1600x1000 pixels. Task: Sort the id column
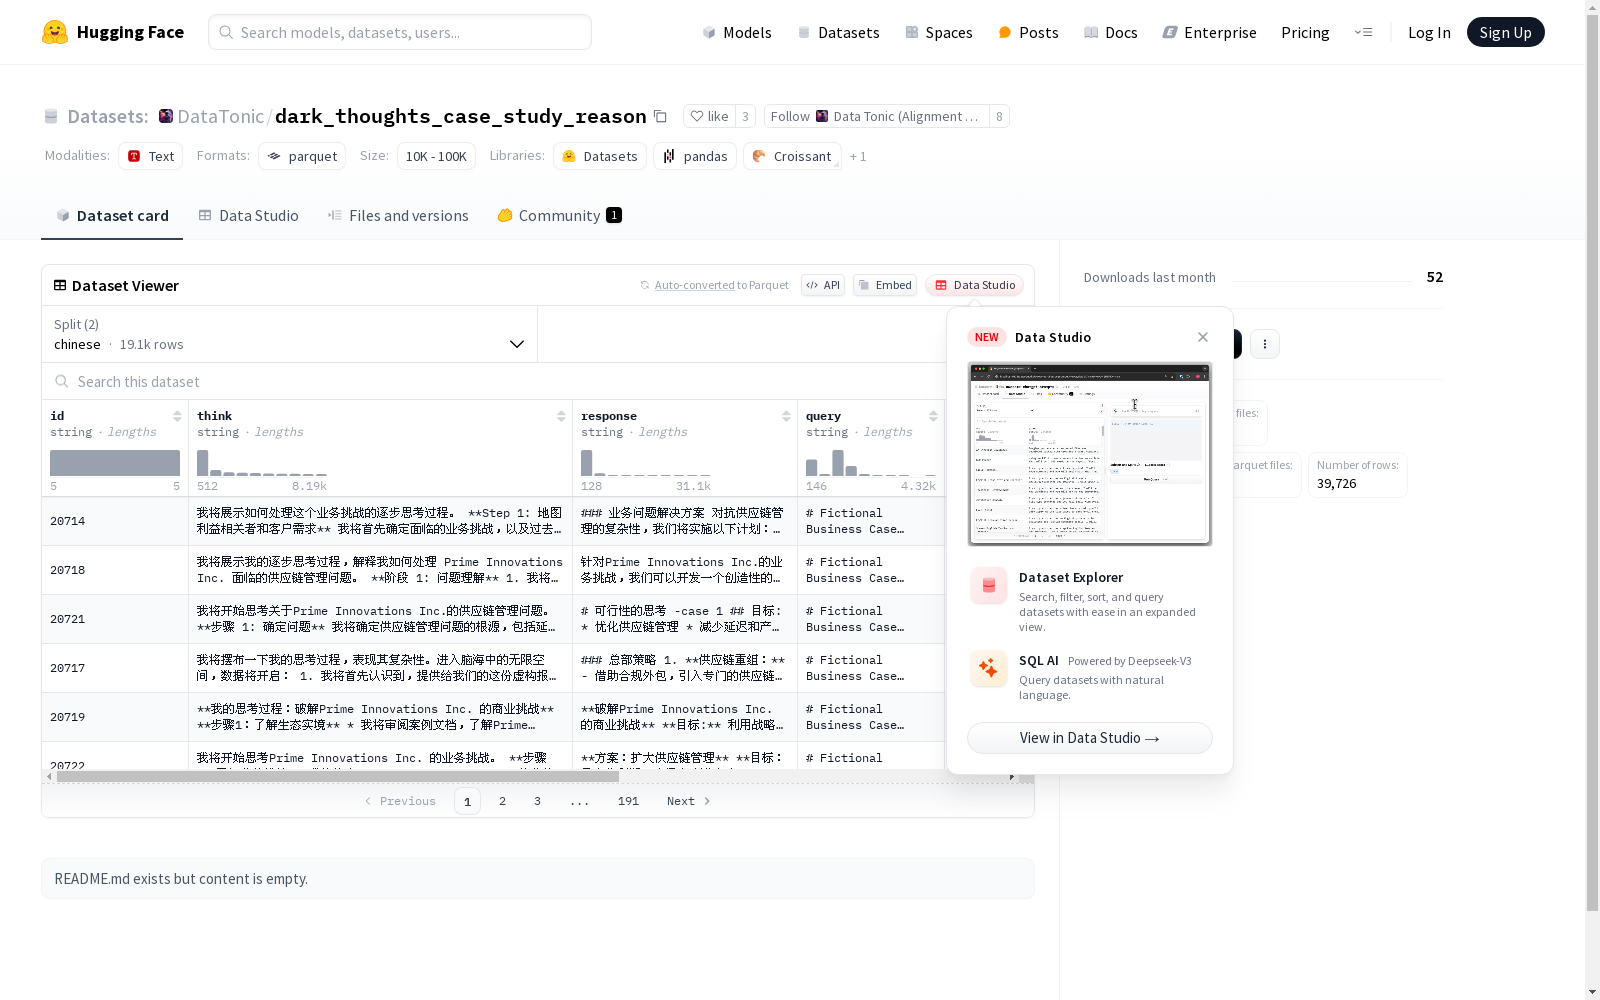pos(177,416)
